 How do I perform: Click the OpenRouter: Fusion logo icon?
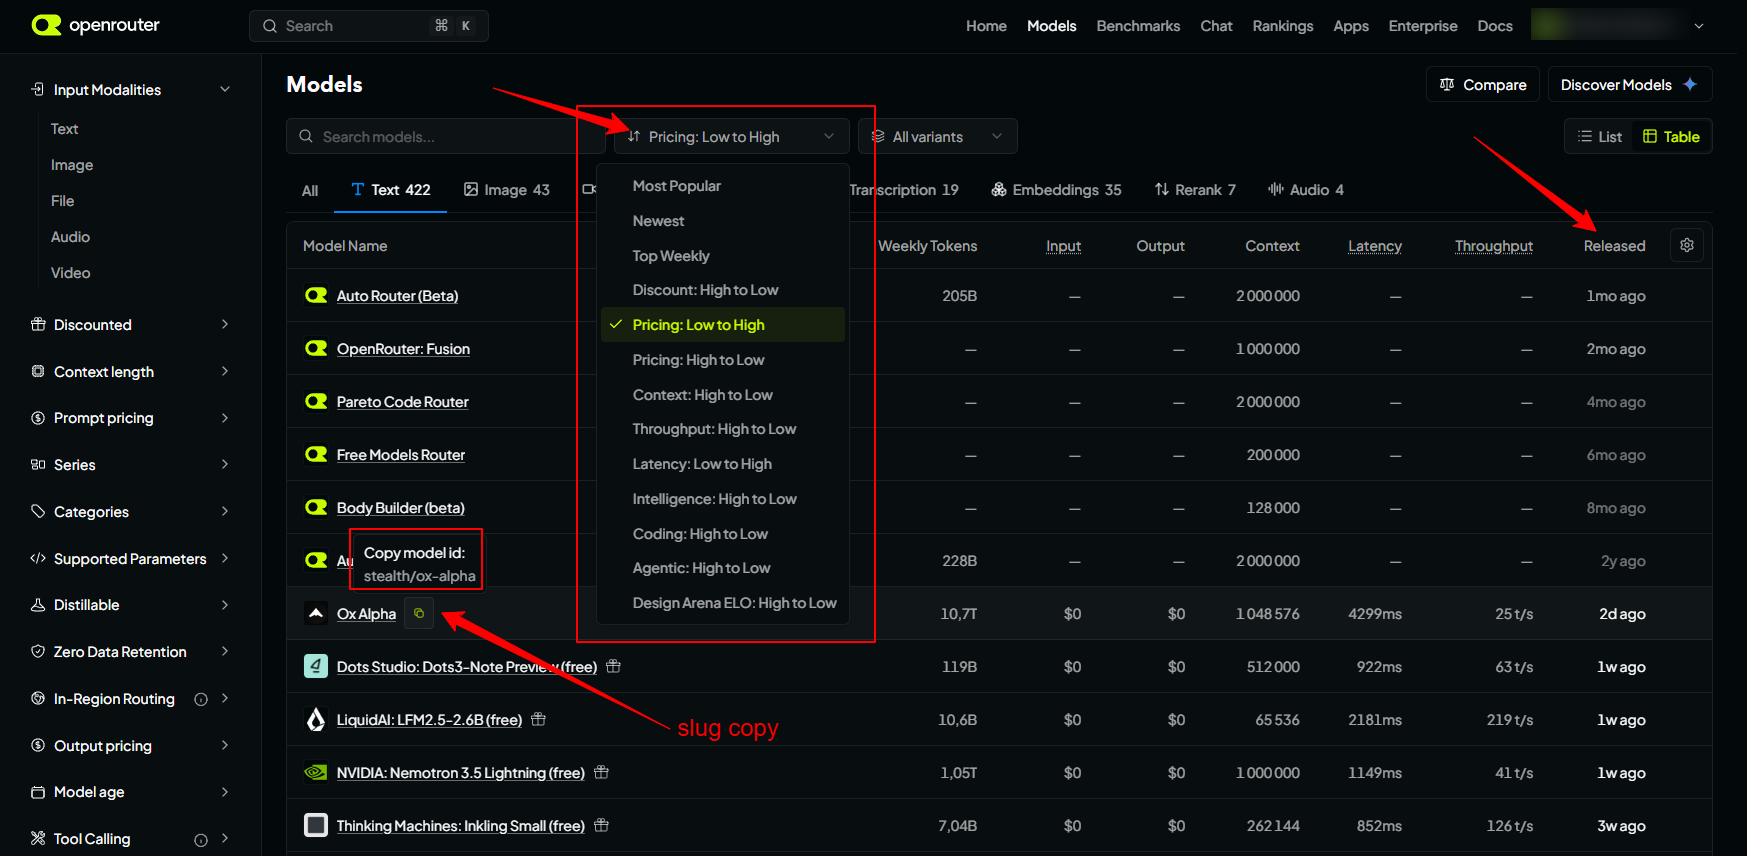[x=316, y=348]
